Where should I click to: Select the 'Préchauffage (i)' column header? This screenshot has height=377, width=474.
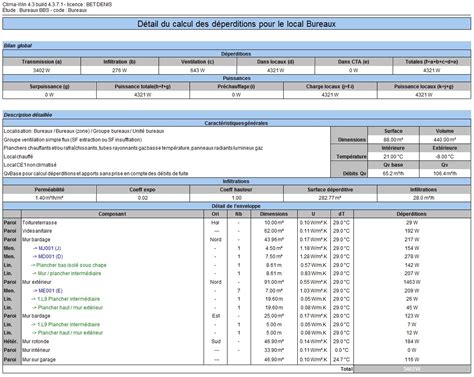coord(236,86)
